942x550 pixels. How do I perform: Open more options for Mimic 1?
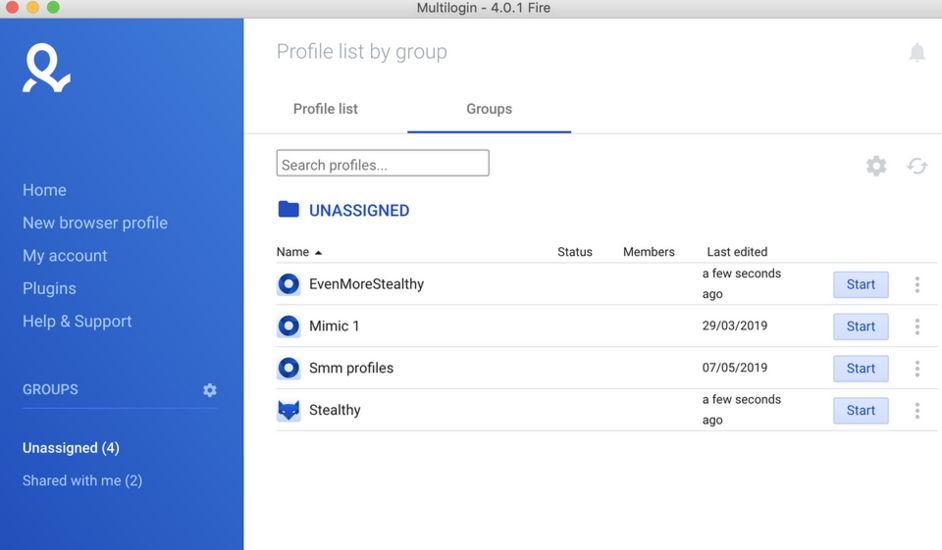pos(917,327)
